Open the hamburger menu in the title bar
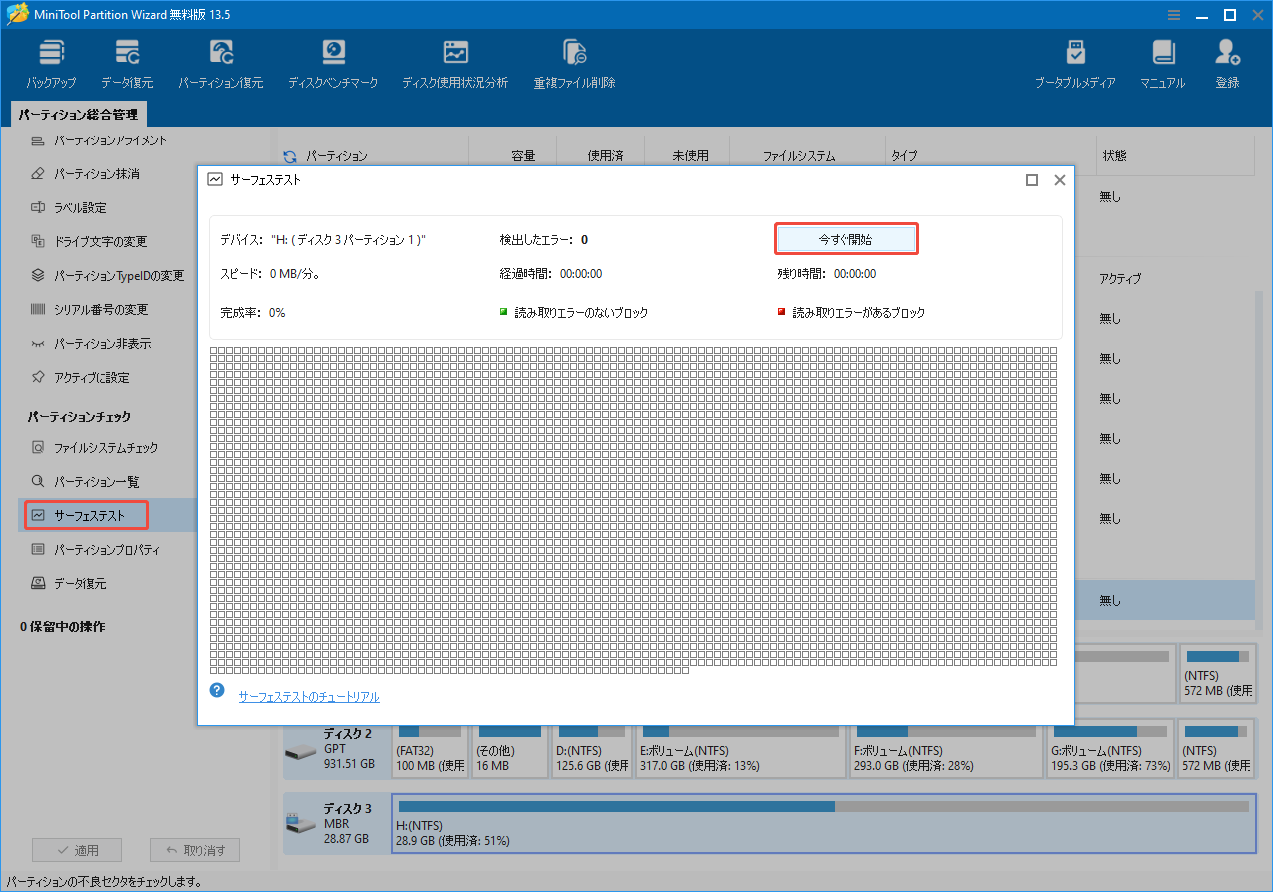The image size is (1273, 892). 1173,14
